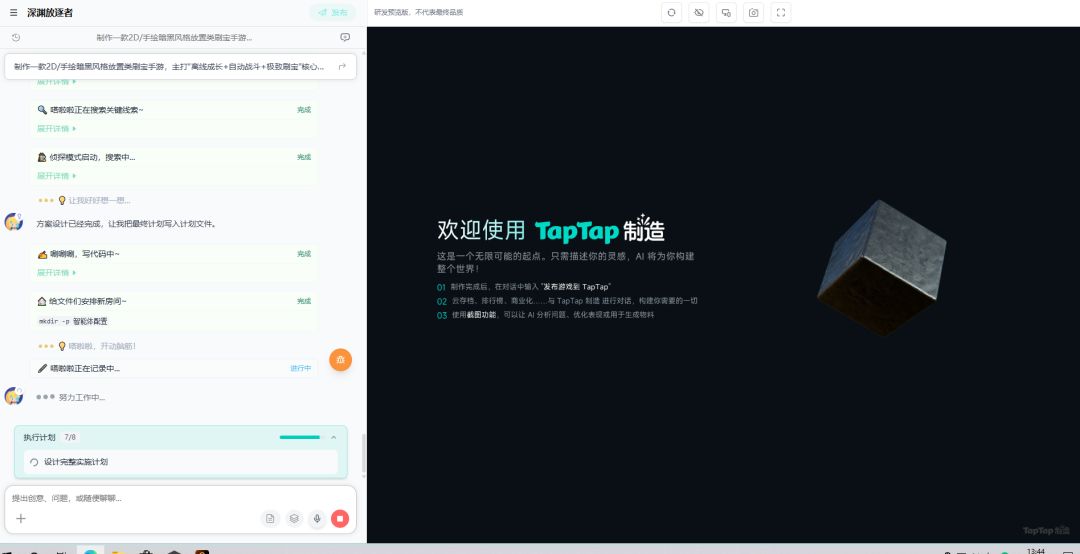This screenshot has height=554, width=1080.
Task: Click the assistant avatar next to 努力工作中
Action: (13, 396)
